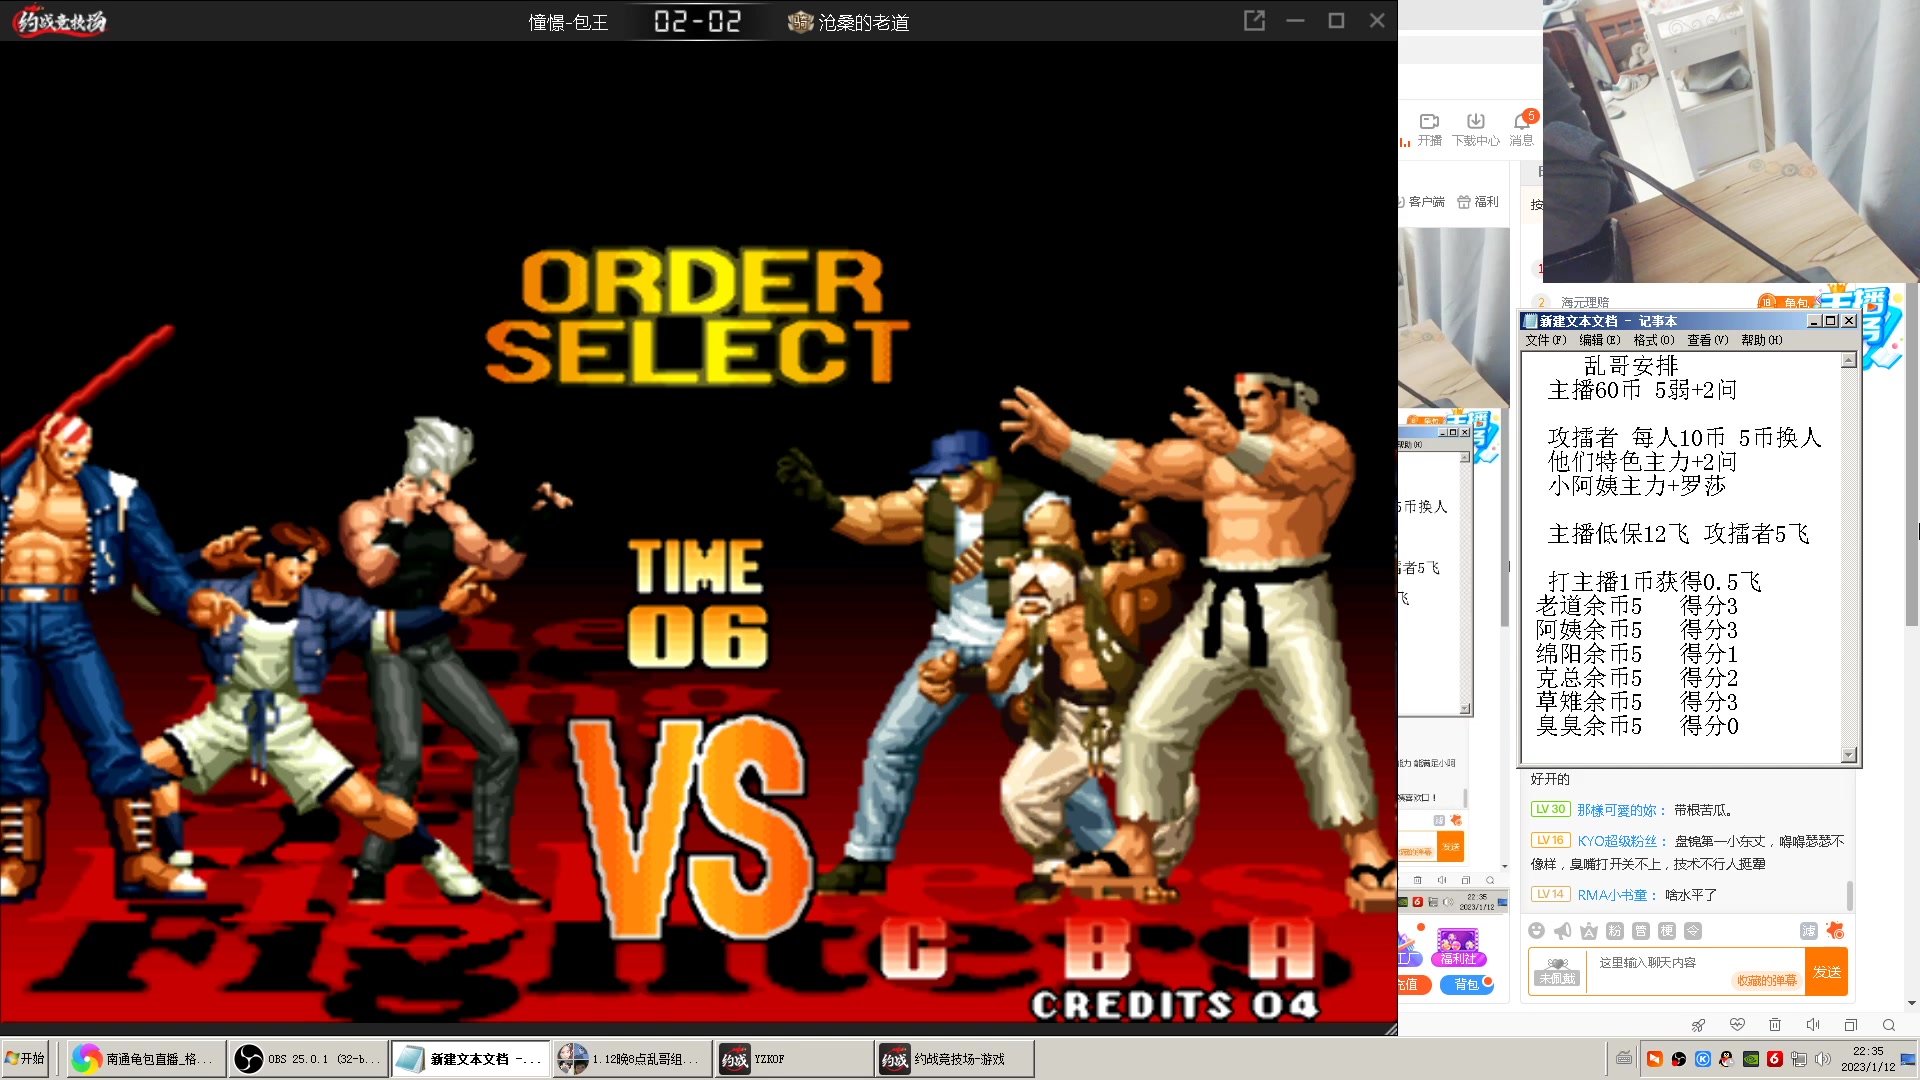The height and width of the screenshot is (1080, 1920).
Task: Switch to 约战竞技场-游戏 taskbar item
Action: tap(955, 1059)
